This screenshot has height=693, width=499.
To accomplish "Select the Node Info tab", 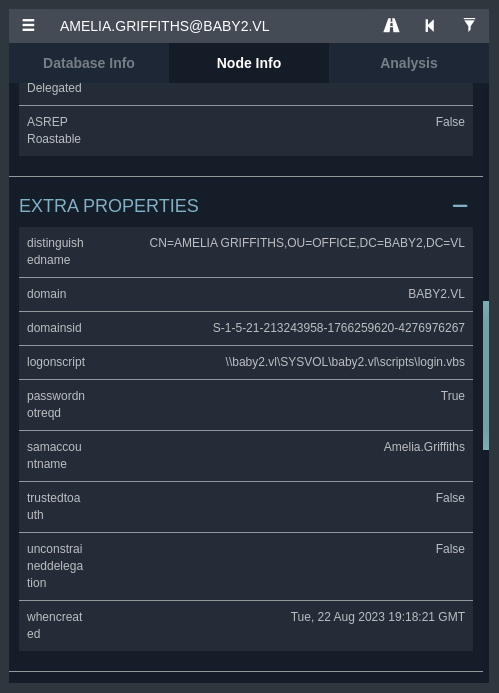I will [x=249, y=63].
